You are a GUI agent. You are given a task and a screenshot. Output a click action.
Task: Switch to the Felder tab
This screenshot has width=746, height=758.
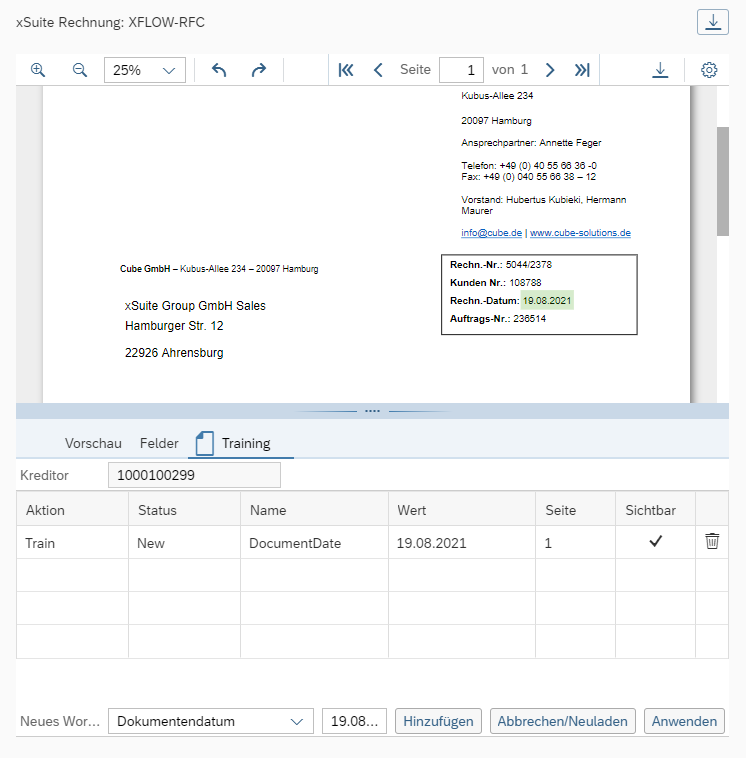tap(159, 443)
